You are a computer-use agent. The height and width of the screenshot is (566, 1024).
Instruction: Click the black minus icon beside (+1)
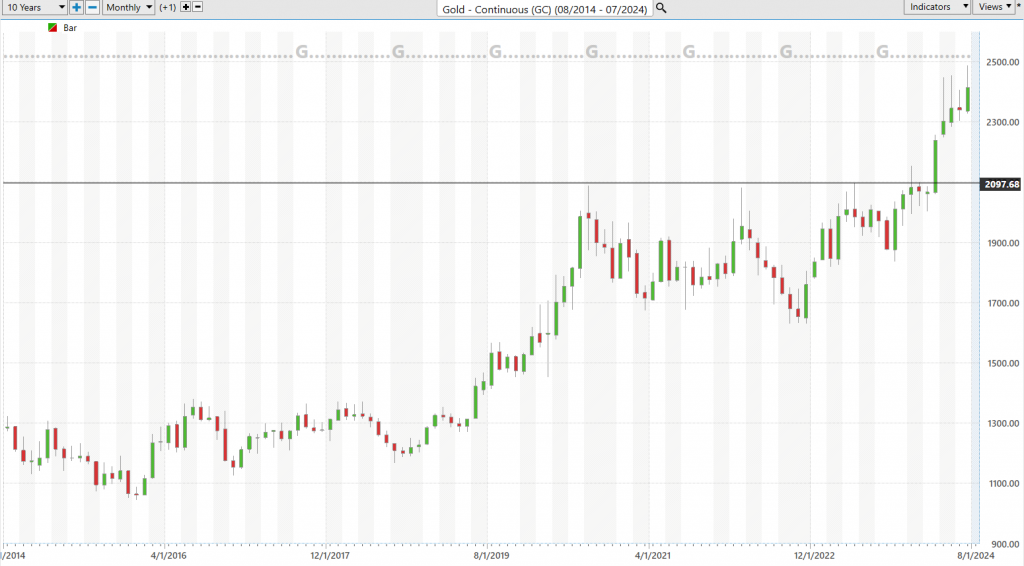[x=198, y=7]
